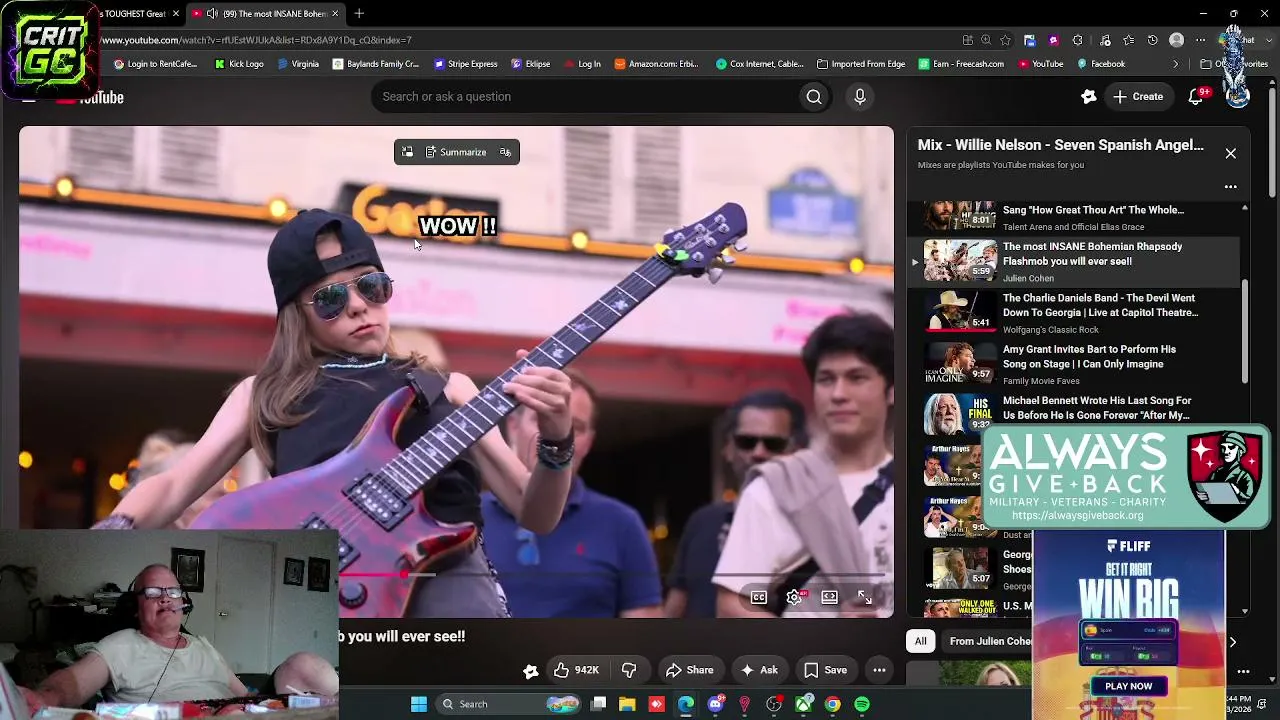1280x720 pixels.
Task: Click the Summarize button over the video
Action: [x=456, y=152]
